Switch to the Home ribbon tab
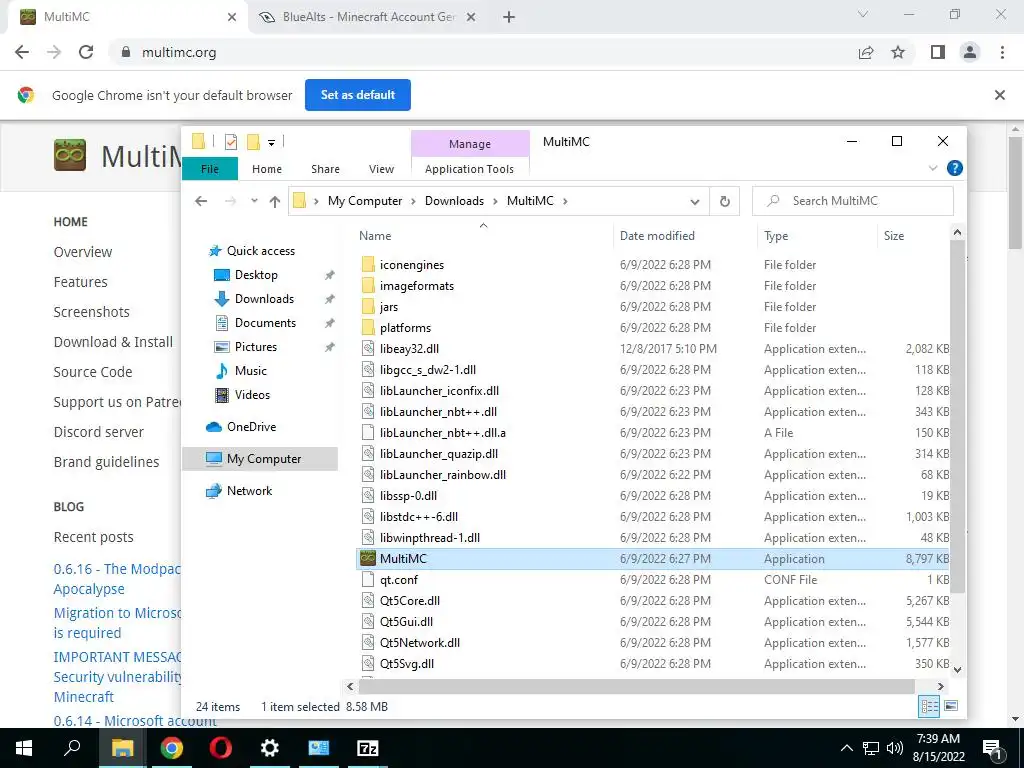The height and width of the screenshot is (768, 1024). pyautogui.click(x=266, y=169)
